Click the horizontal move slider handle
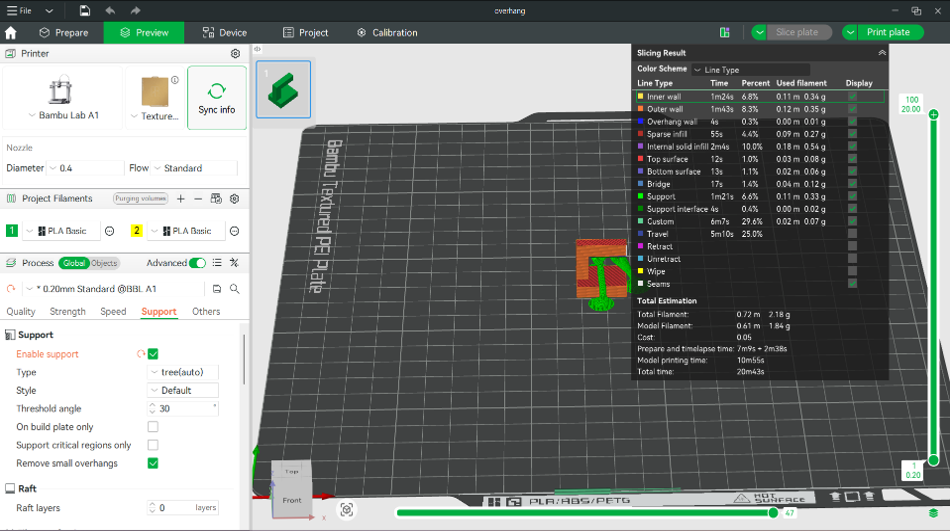This screenshot has width=950, height=531. tap(773, 513)
